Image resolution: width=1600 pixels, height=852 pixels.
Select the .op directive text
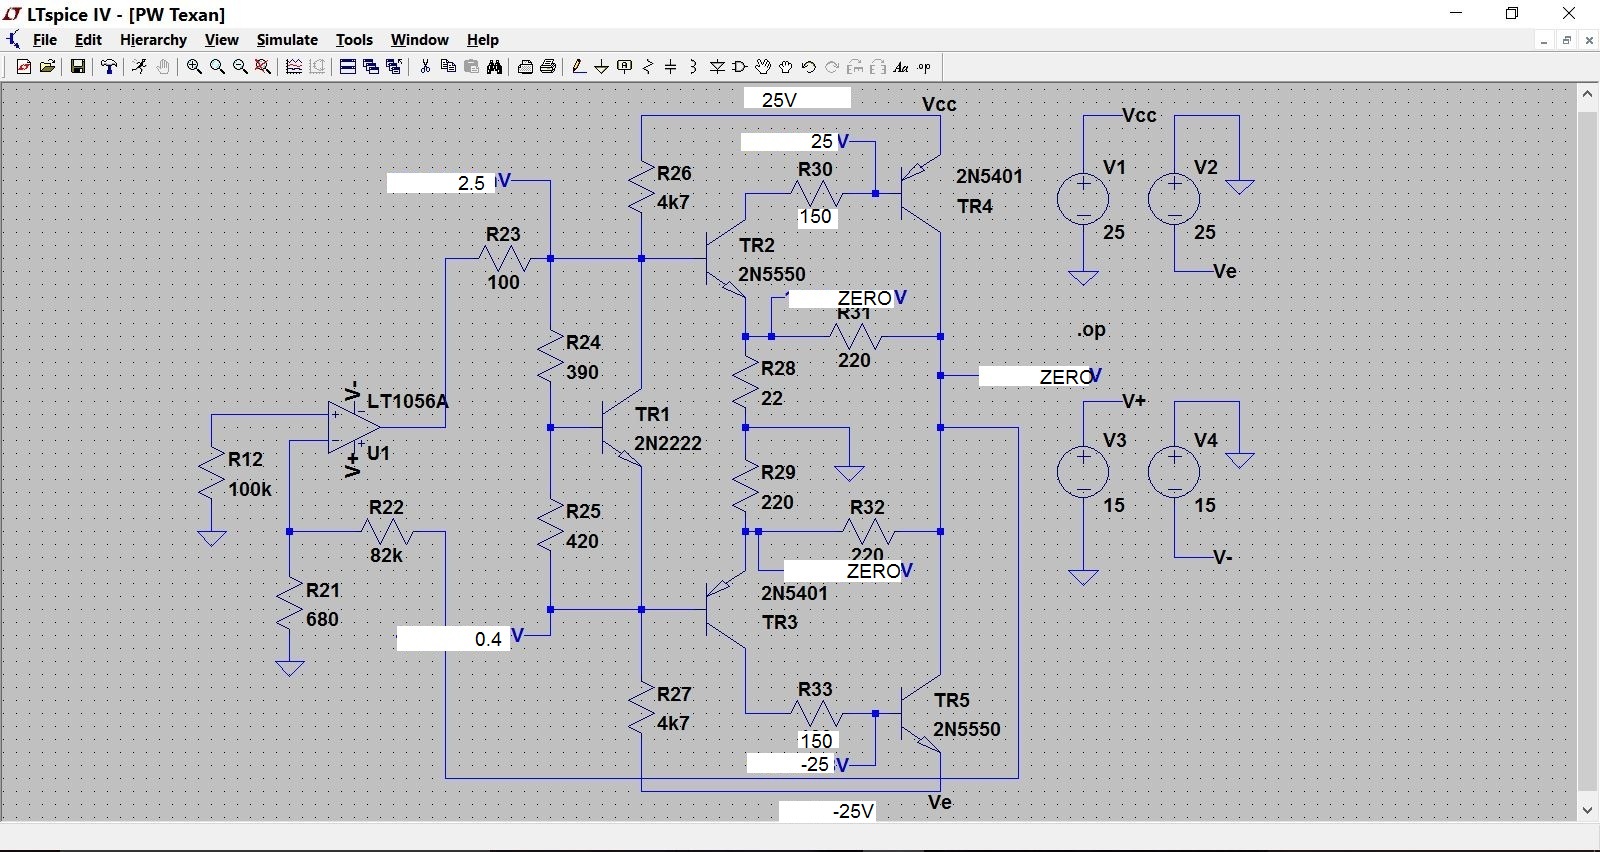[x=1091, y=330]
